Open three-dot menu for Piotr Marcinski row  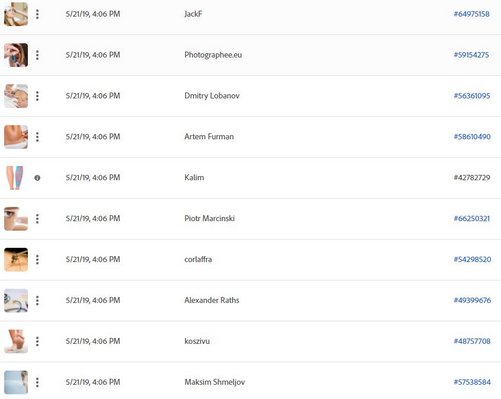[x=37, y=219]
